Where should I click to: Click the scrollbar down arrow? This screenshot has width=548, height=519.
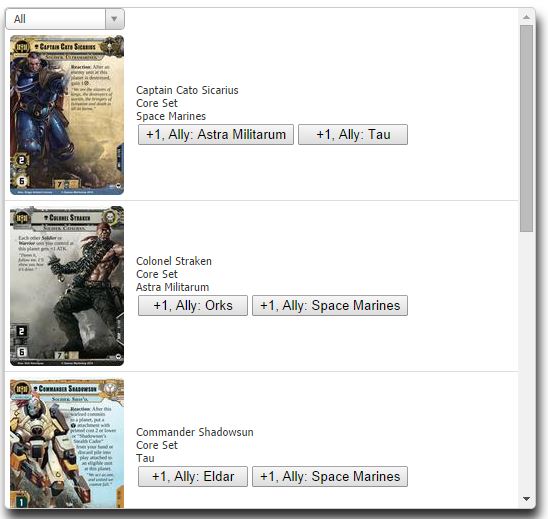(526, 499)
